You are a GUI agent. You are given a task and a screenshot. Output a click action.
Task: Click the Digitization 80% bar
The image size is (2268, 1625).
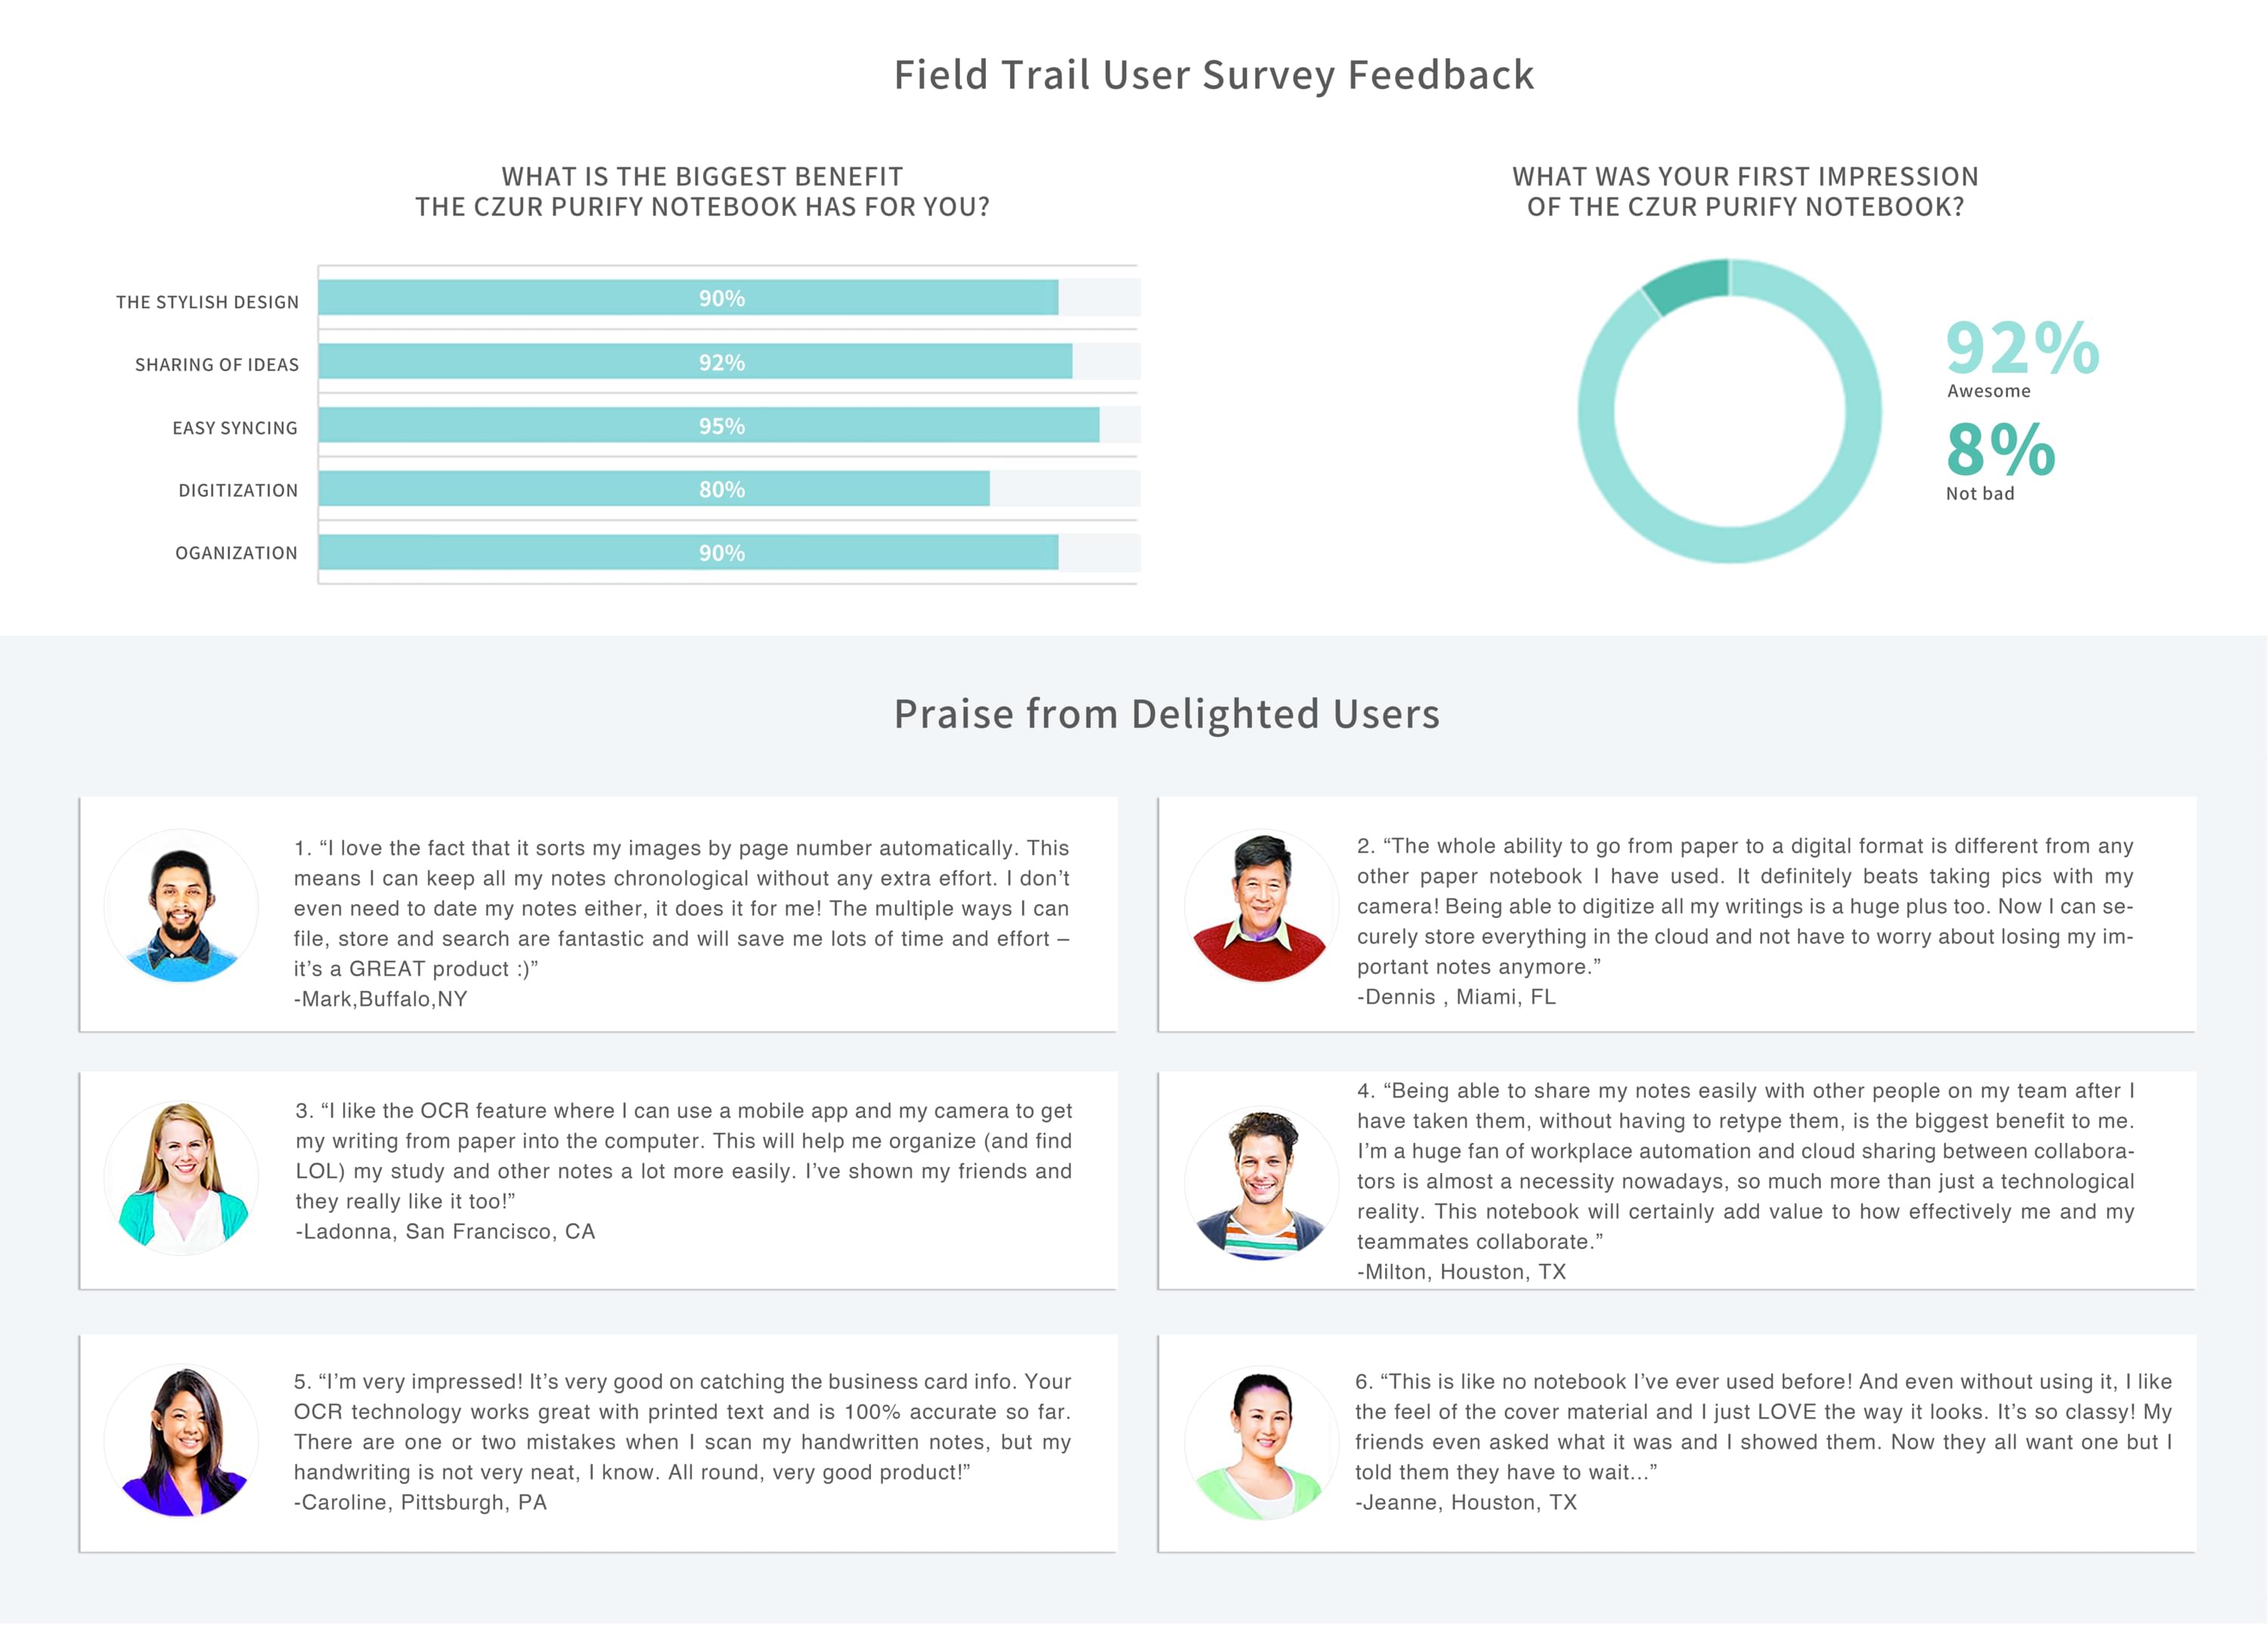(x=654, y=489)
